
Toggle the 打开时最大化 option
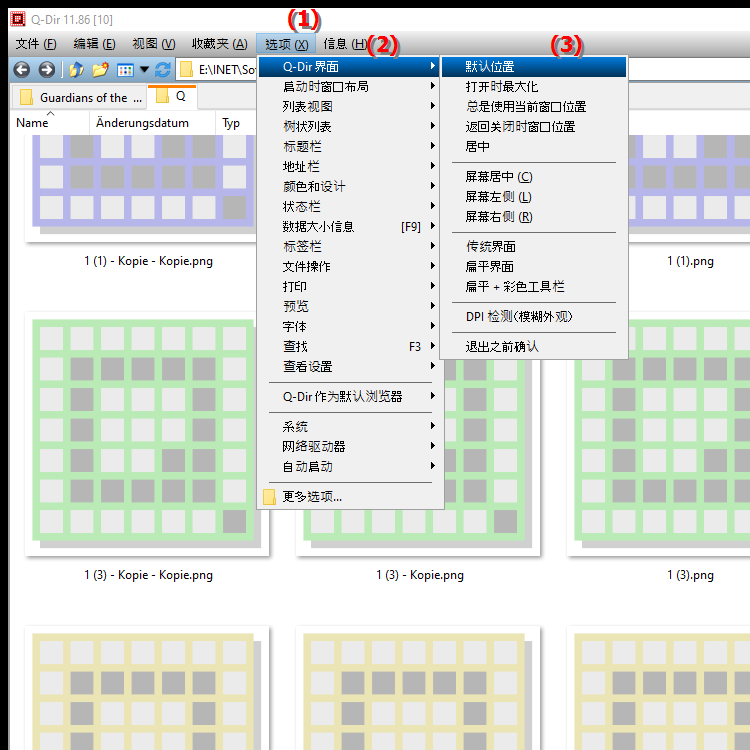point(534,87)
